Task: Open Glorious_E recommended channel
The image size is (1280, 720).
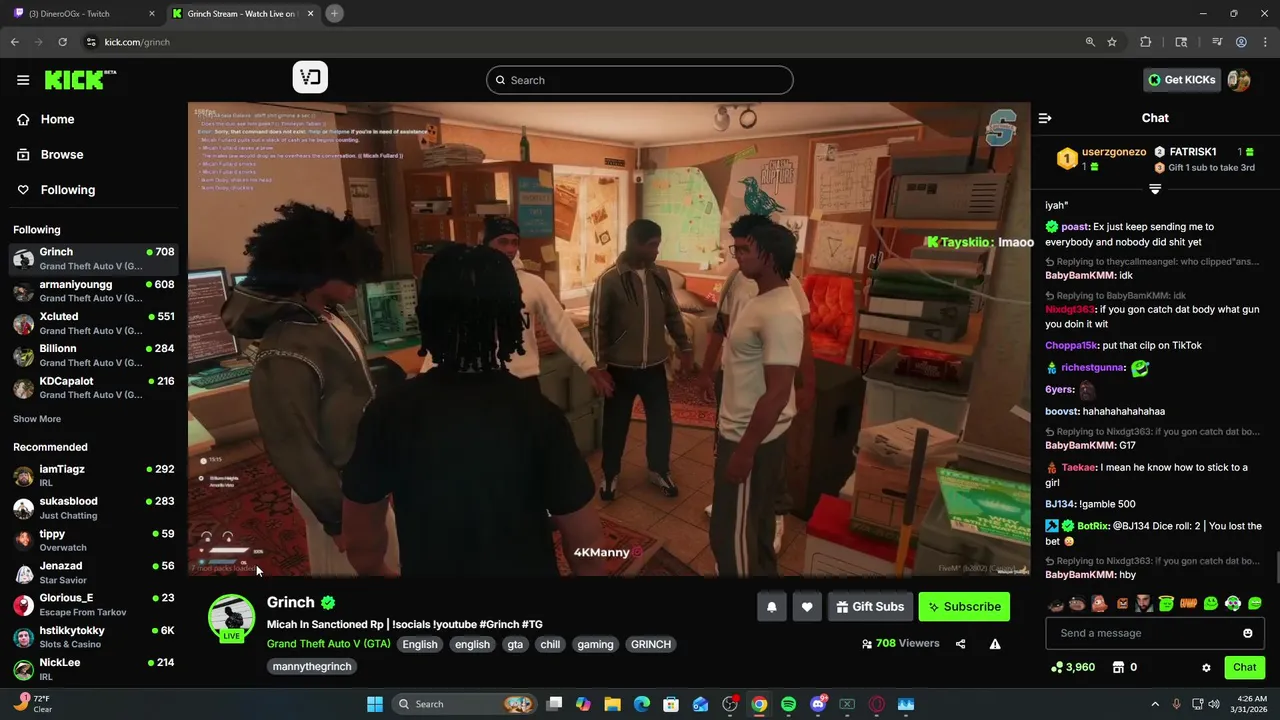Action: click(94, 604)
